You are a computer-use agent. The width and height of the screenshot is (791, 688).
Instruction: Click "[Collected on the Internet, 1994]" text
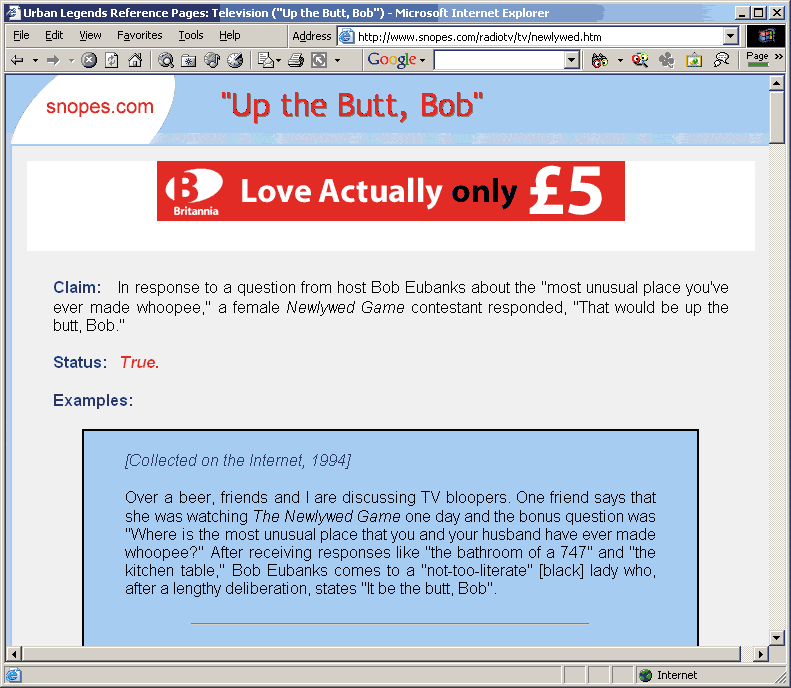click(238, 460)
